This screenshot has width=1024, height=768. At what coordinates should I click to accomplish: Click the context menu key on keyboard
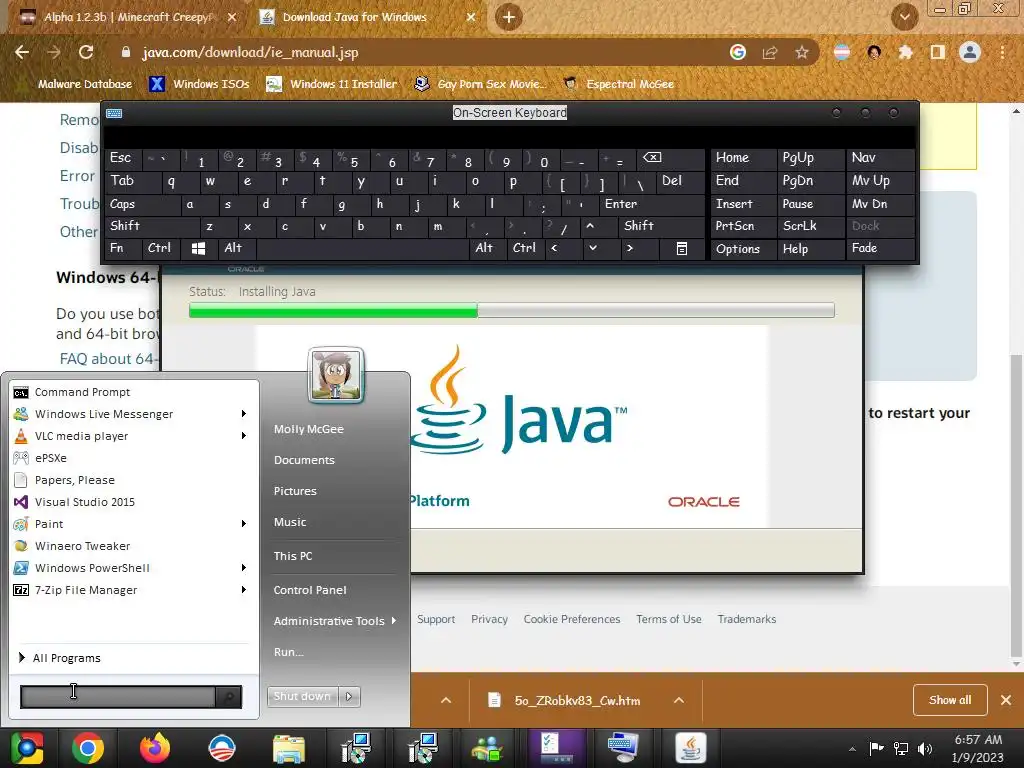[681, 248]
